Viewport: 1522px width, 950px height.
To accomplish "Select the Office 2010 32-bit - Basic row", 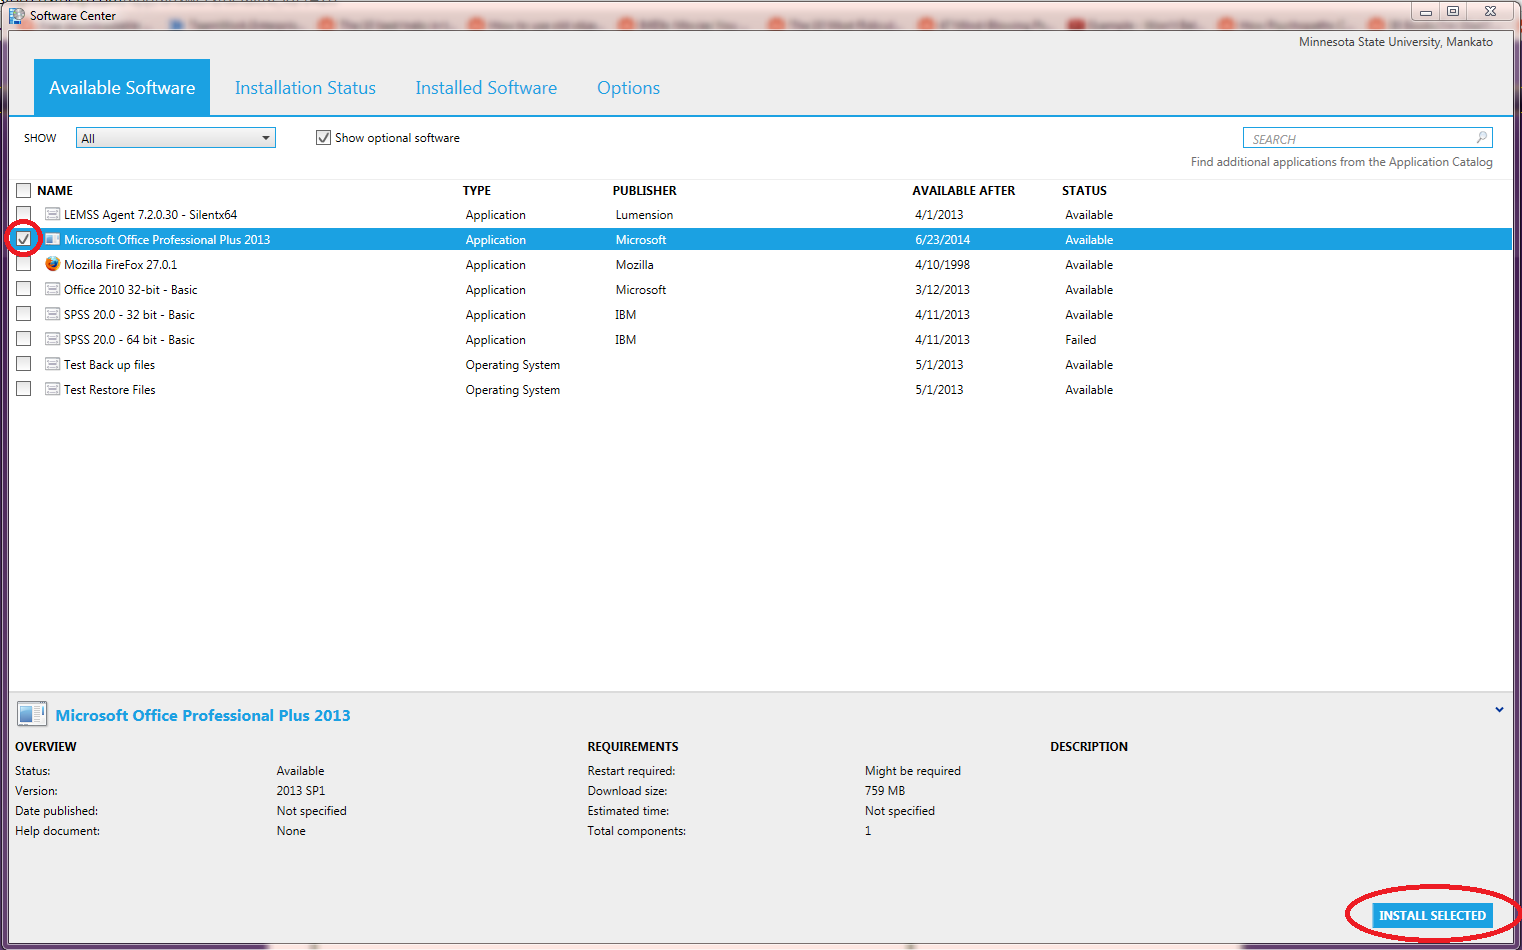I will [762, 289].
